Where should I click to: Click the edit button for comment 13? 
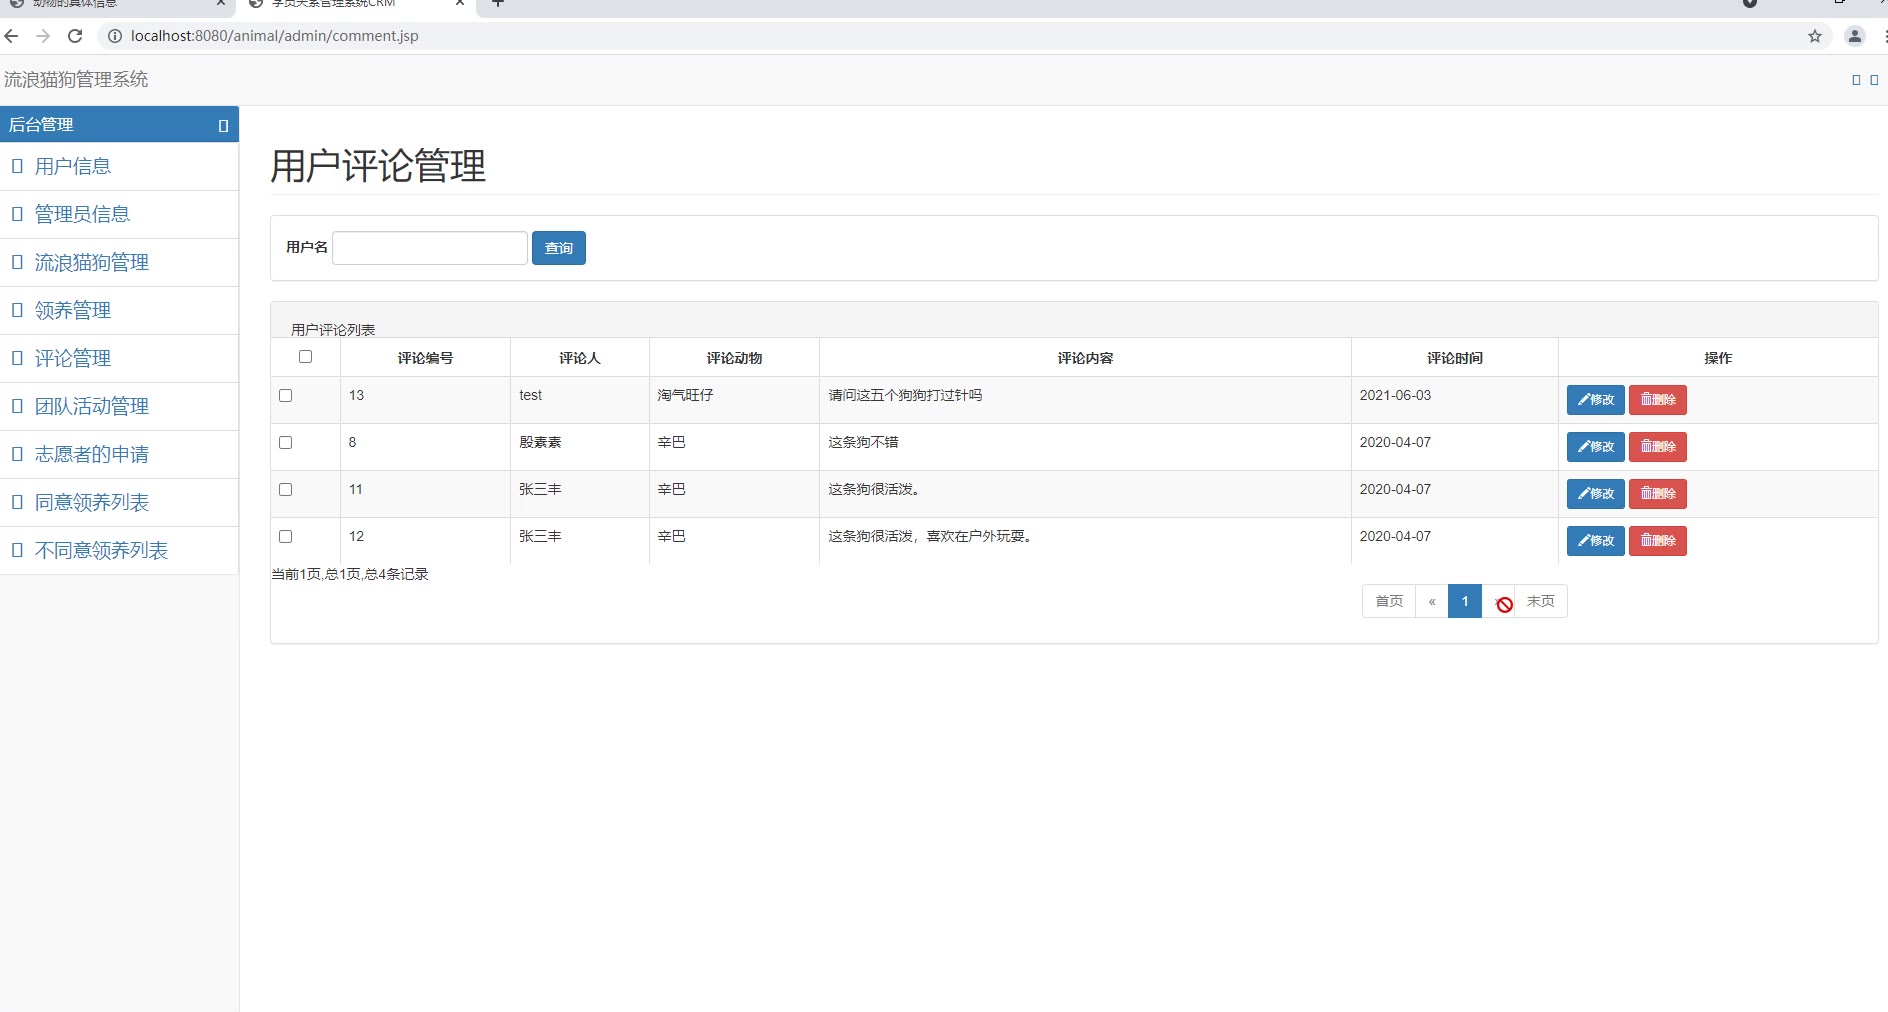(1595, 400)
